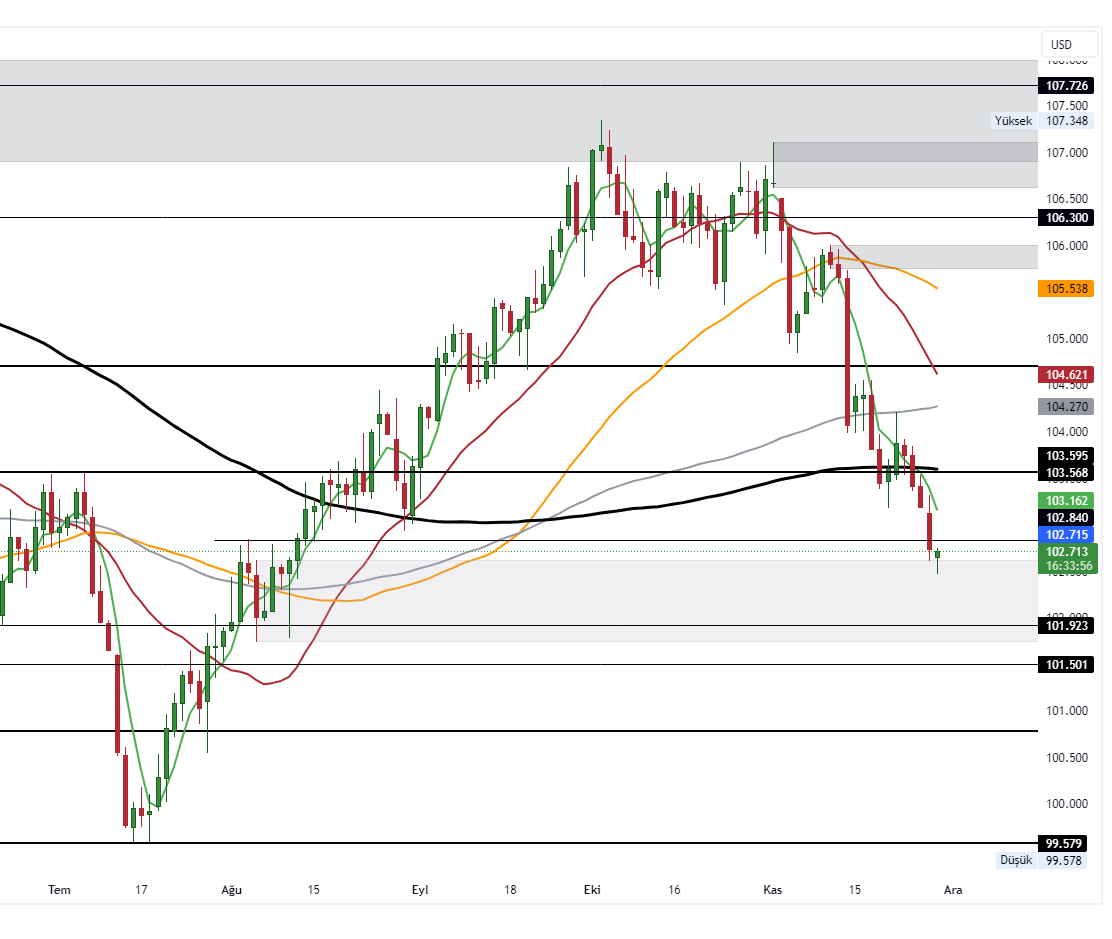This screenshot has height=939, width=1112.
Task: Select the Eki month label on time axis
Action: [x=591, y=889]
